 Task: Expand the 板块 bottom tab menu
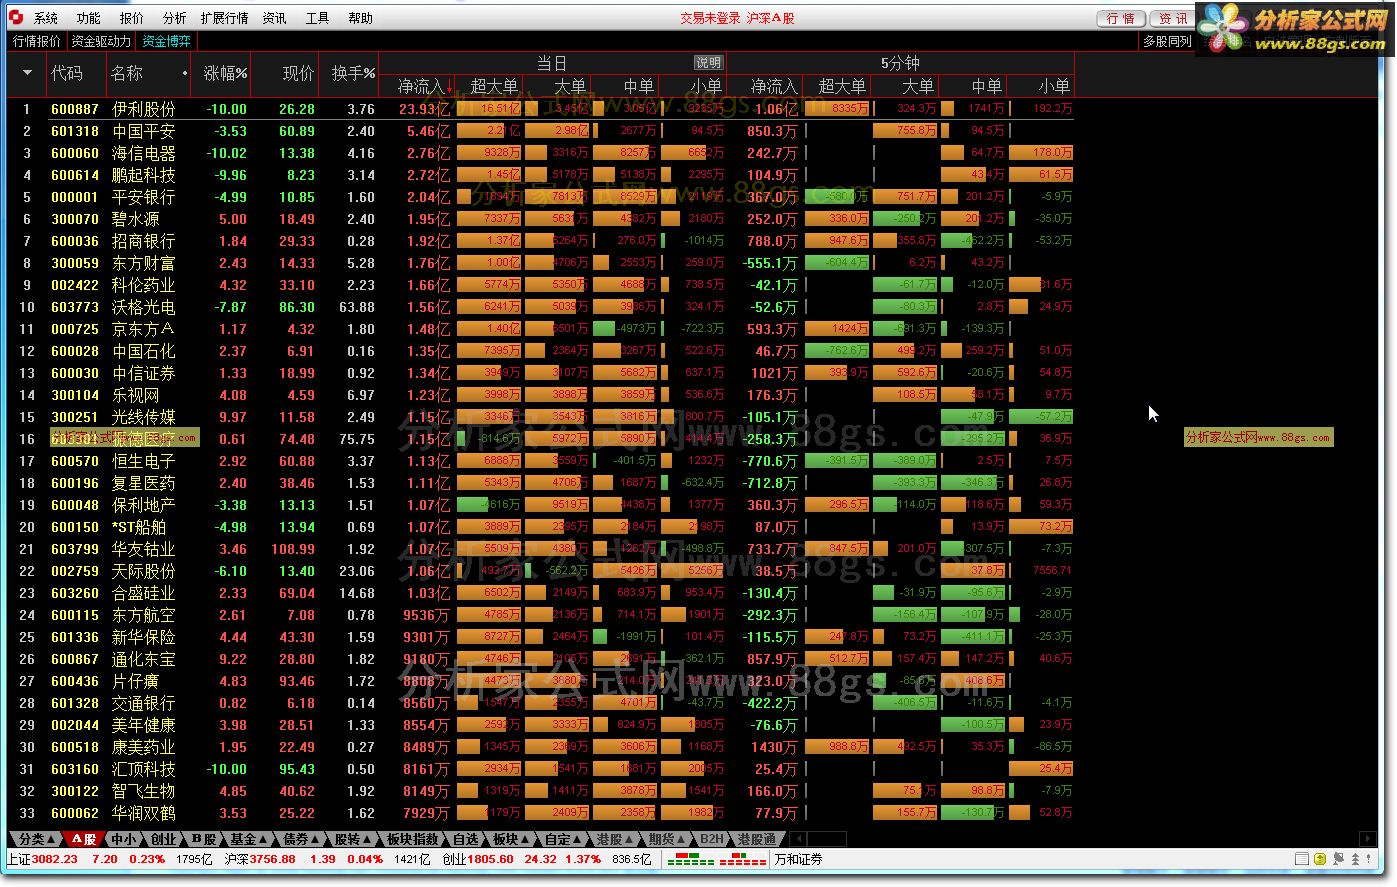(x=511, y=839)
